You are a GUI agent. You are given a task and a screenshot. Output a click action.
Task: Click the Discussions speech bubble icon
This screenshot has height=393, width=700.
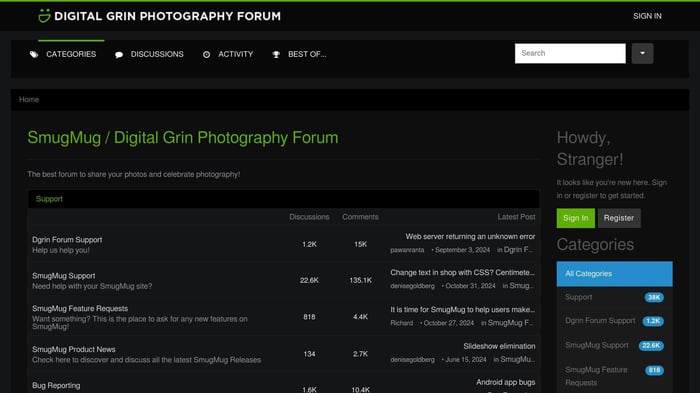tap(119, 55)
